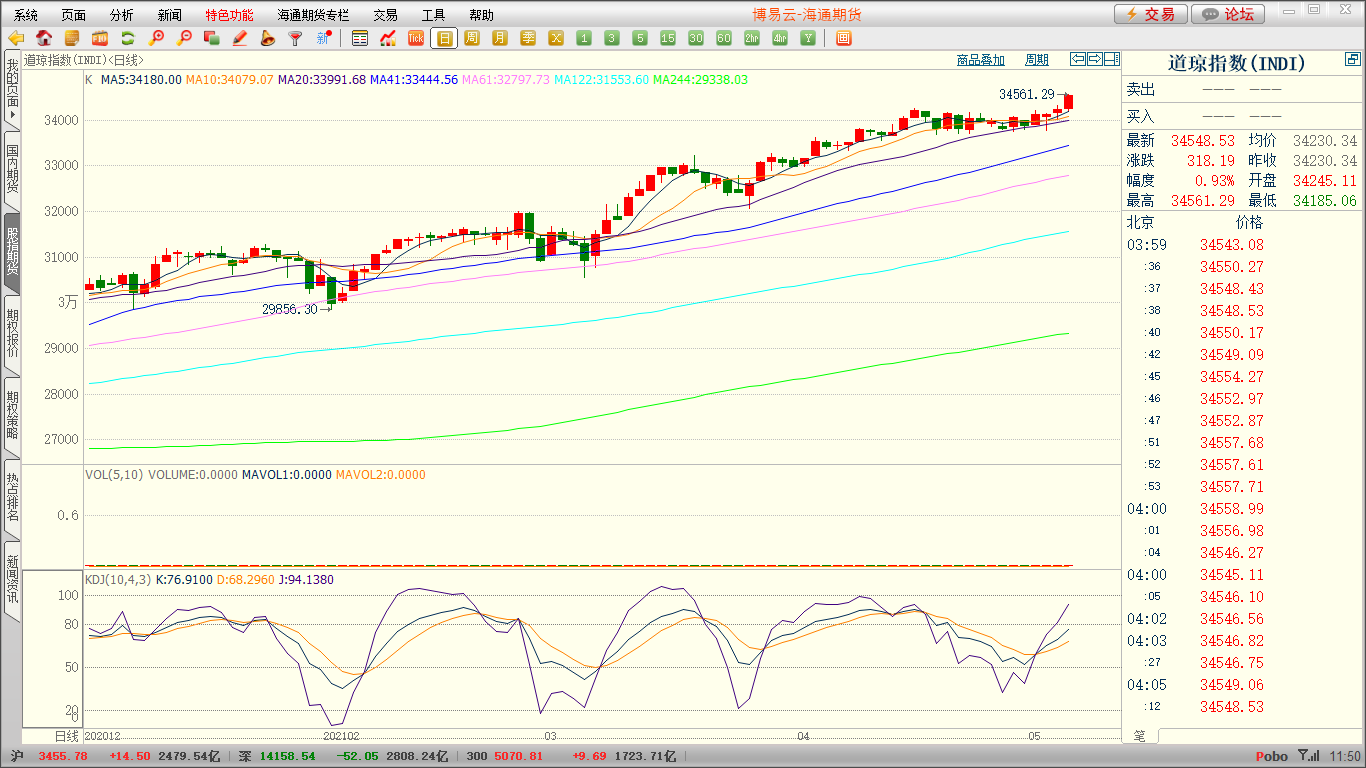Screen dimensions: 1366x768
Task: Click the green Y period icon
Action: click(808, 38)
